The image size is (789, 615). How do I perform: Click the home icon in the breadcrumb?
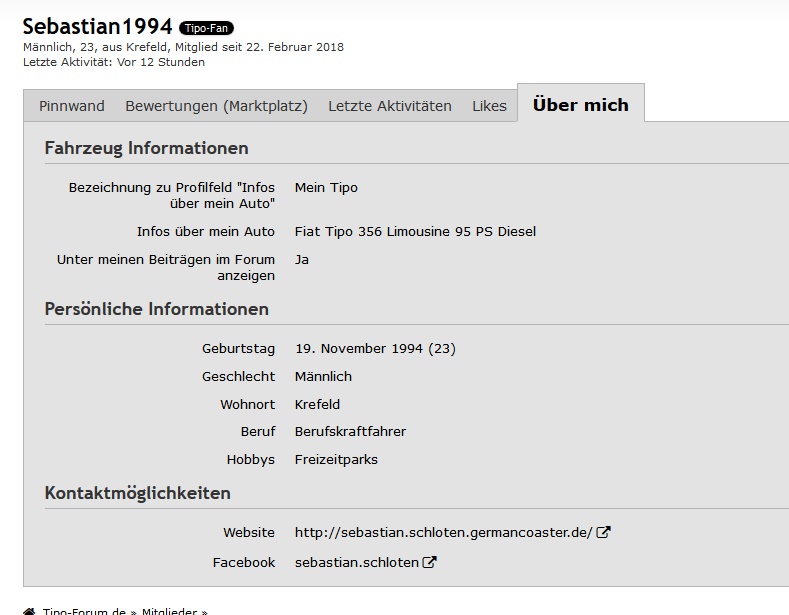pos(29,611)
